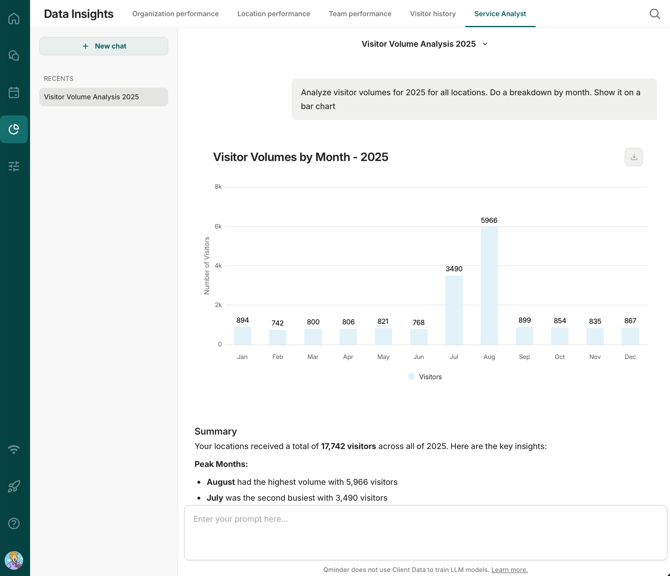Click the user profile avatar
This screenshot has width=670, height=576.
click(14, 560)
